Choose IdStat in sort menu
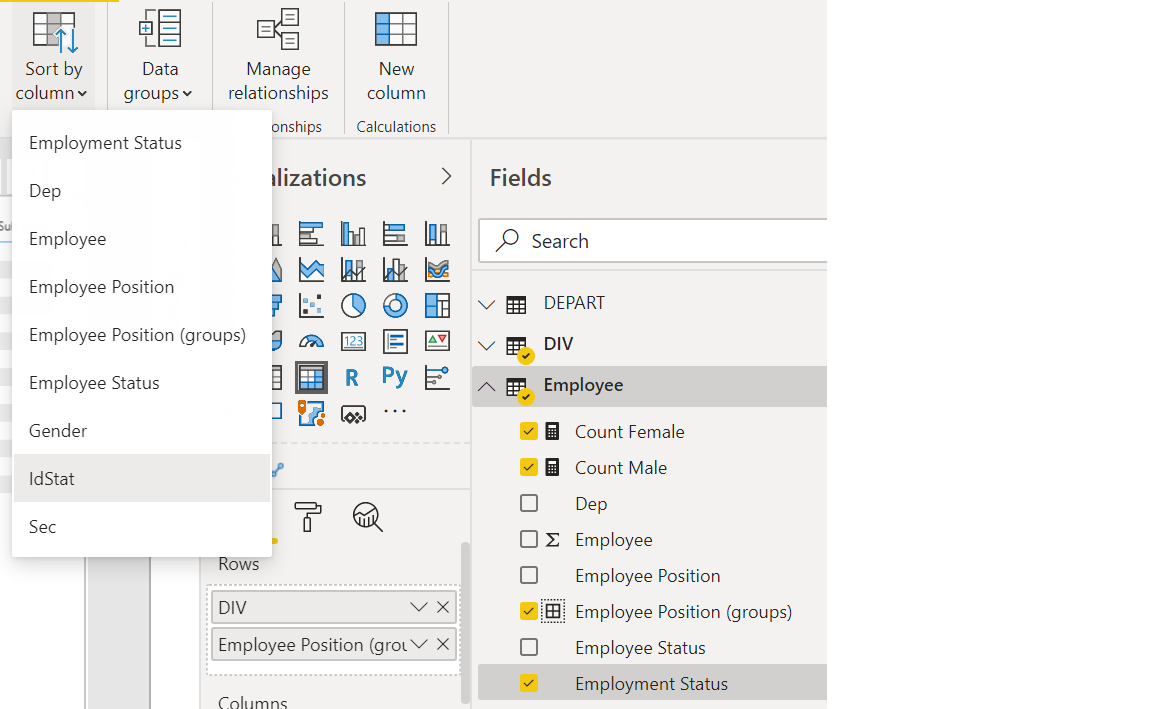 click(142, 478)
